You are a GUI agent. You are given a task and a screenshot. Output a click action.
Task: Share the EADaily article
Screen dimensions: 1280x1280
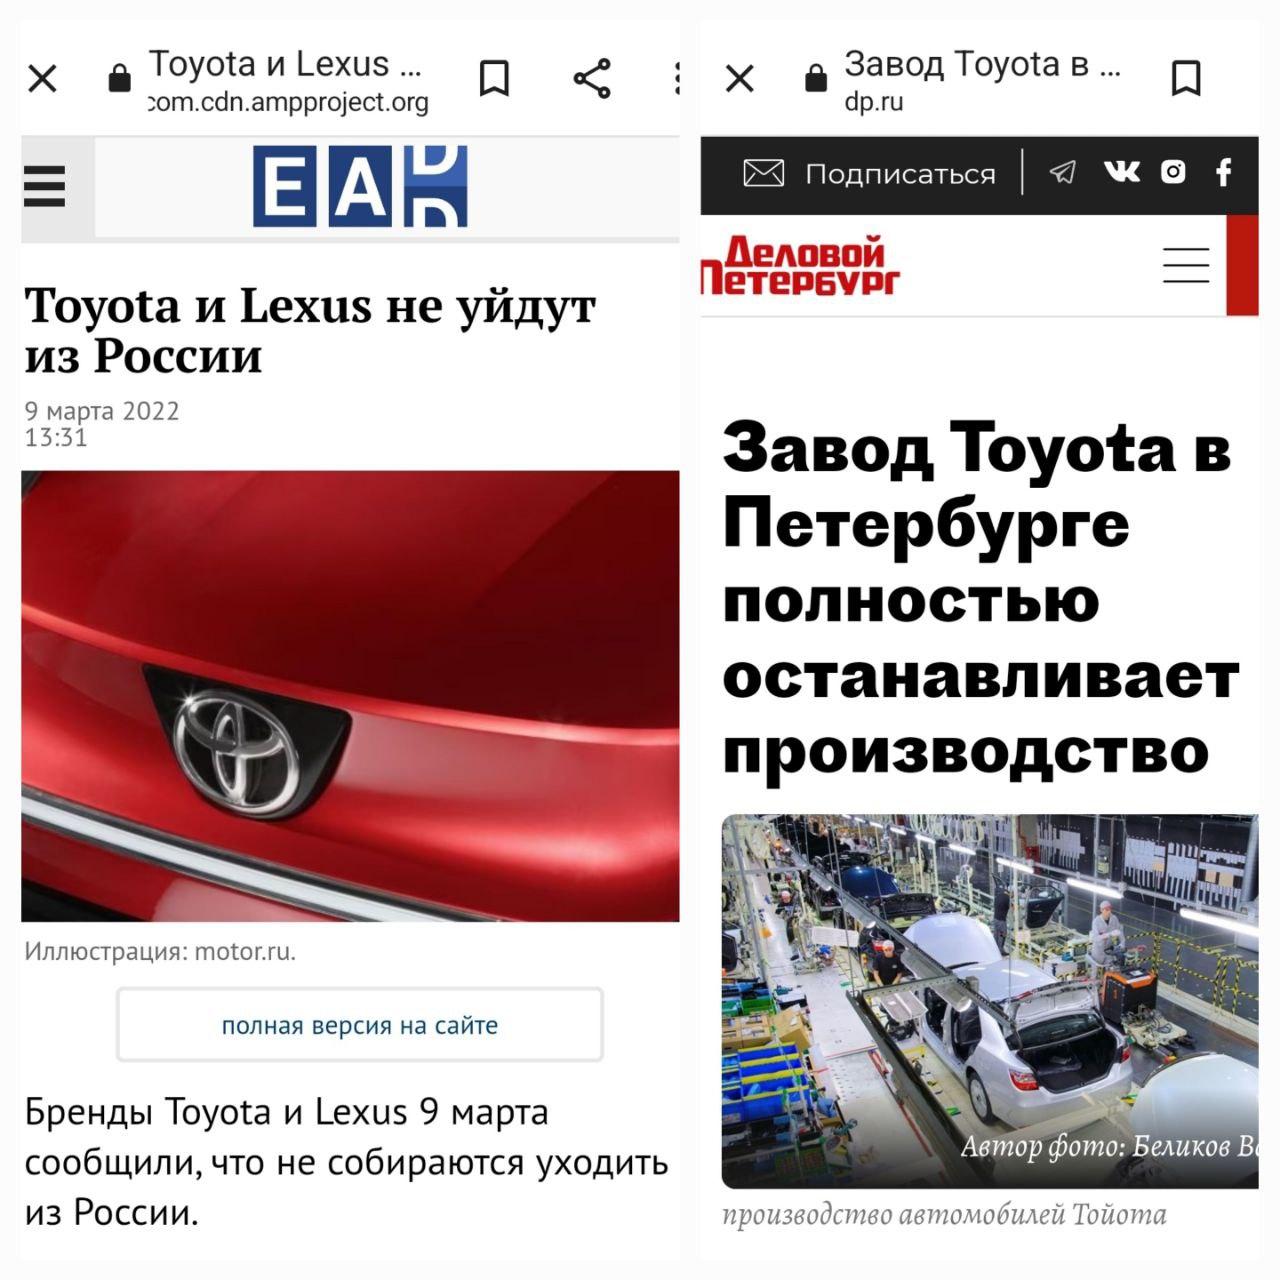(592, 78)
